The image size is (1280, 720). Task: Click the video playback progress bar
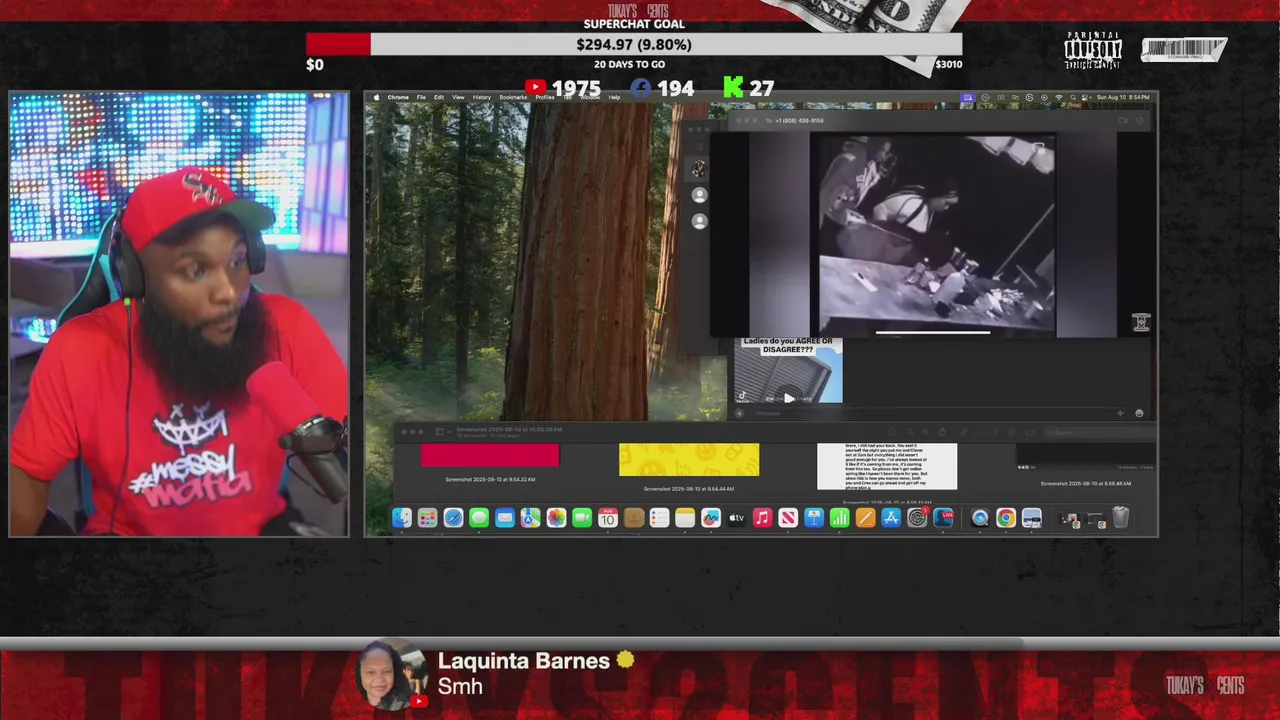[x=933, y=332]
